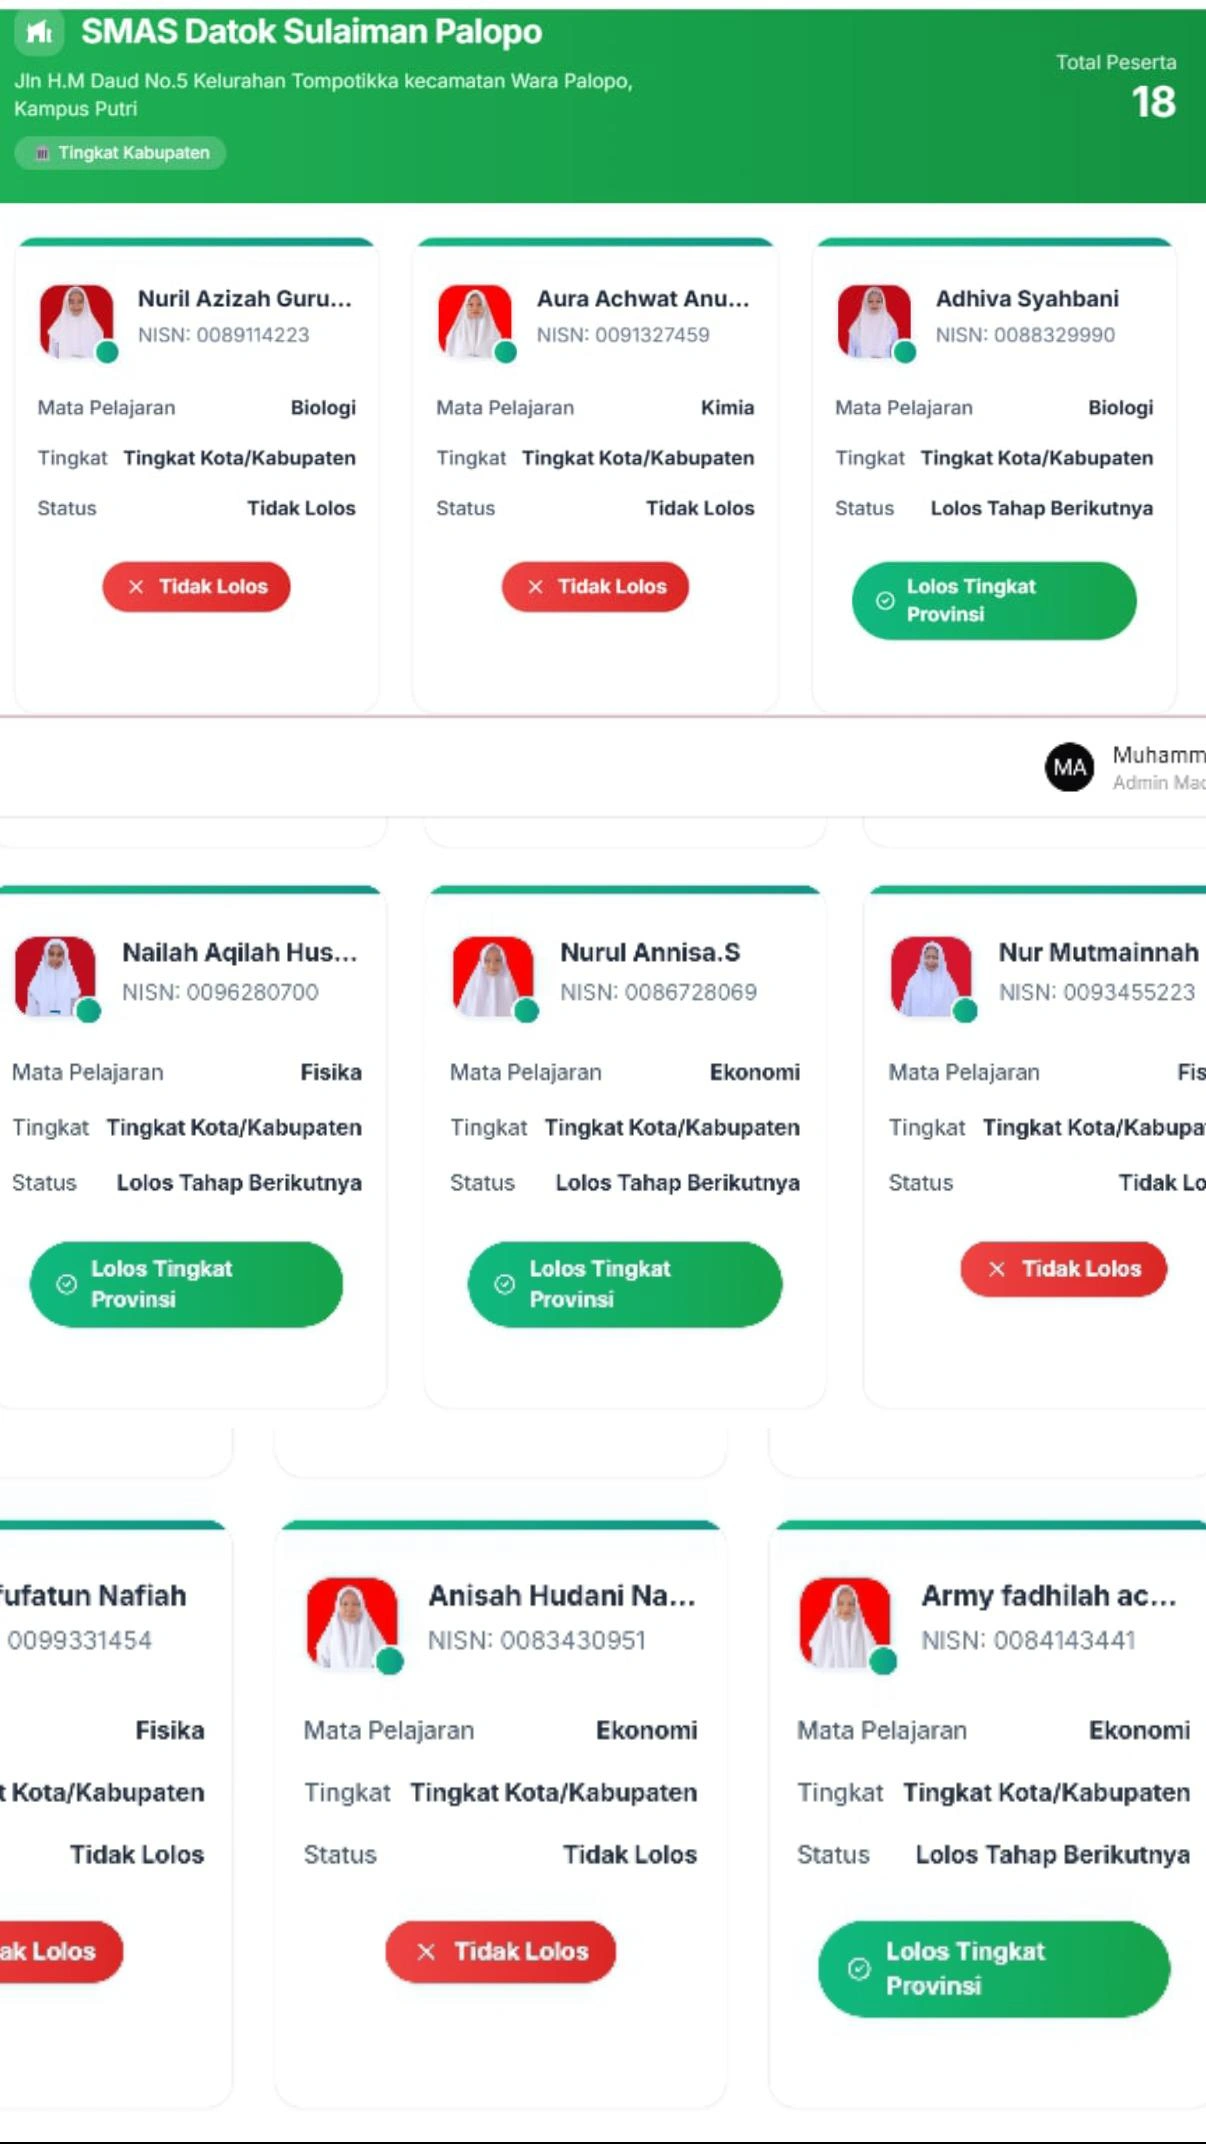Click Lolos Tingkat Provinsi on Nailah Aqilah card
This screenshot has height=2144, width=1206.
point(186,1285)
